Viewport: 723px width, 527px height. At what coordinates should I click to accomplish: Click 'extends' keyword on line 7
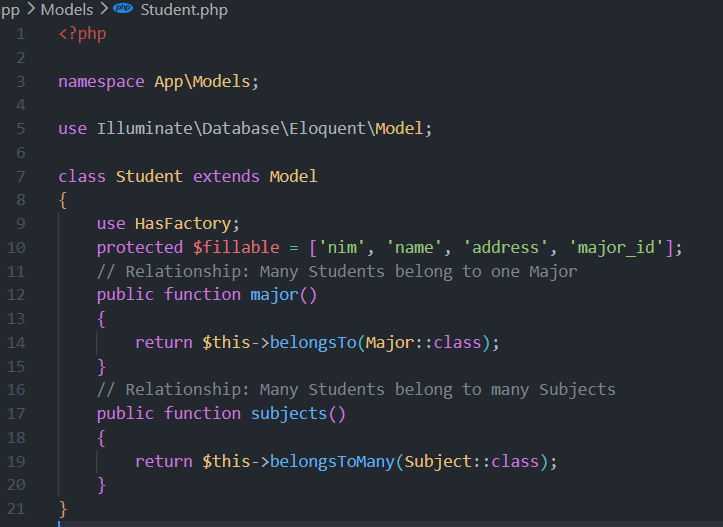click(x=226, y=176)
